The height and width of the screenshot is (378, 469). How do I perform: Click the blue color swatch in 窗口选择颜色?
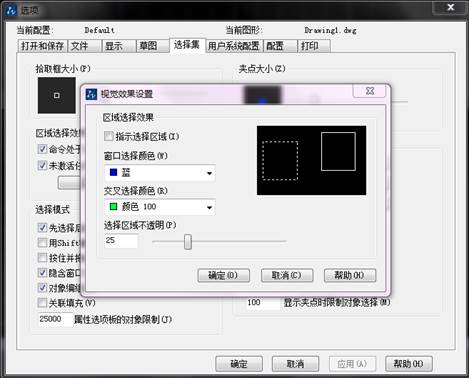pos(113,172)
